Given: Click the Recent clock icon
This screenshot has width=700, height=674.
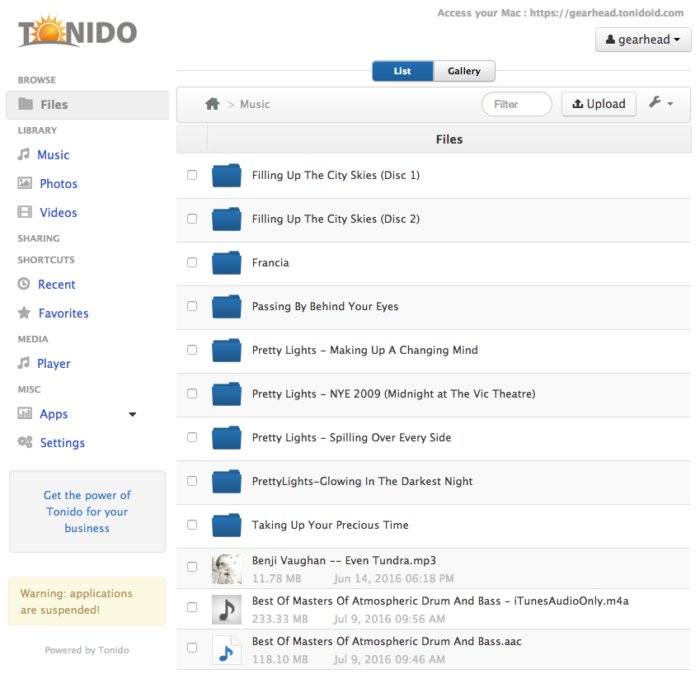Looking at the screenshot, I should 25,285.
